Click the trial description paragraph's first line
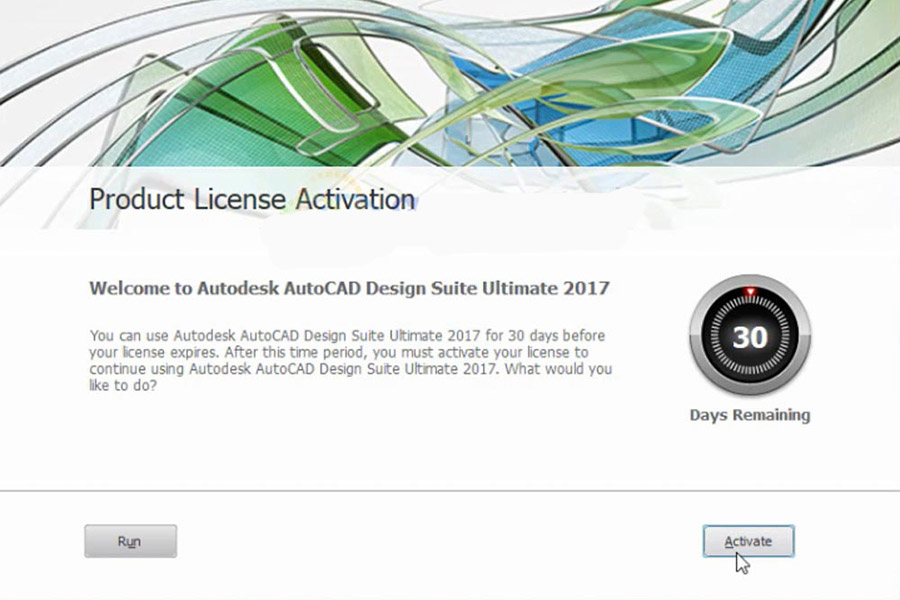 (x=347, y=335)
